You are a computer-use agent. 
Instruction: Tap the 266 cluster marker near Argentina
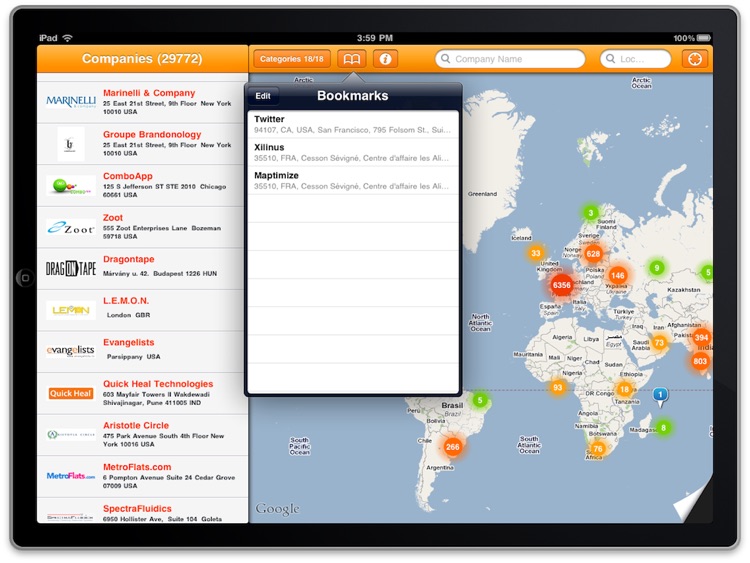[452, 447]
